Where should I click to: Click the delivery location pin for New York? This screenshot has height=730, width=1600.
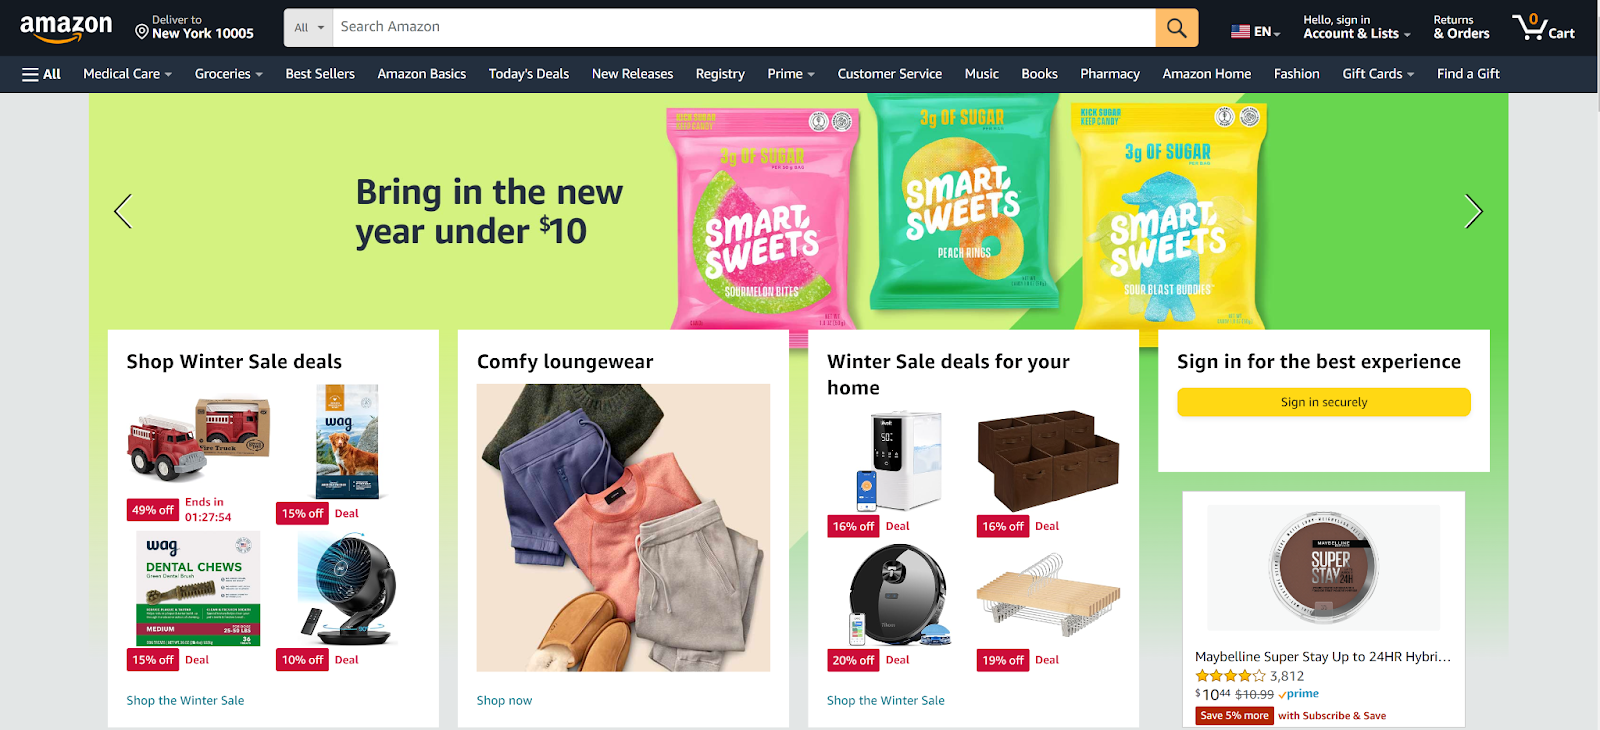pos(142,32)
